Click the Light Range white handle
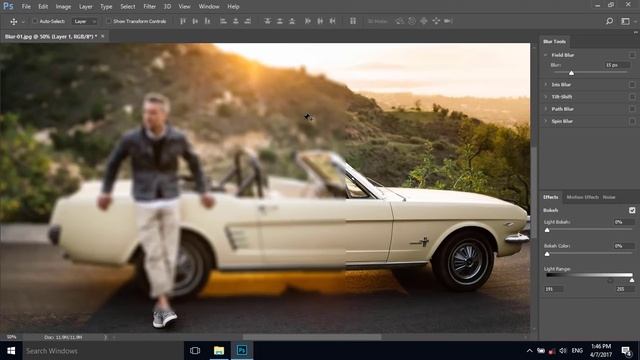 pyautogui.click(x=632, y=280)
